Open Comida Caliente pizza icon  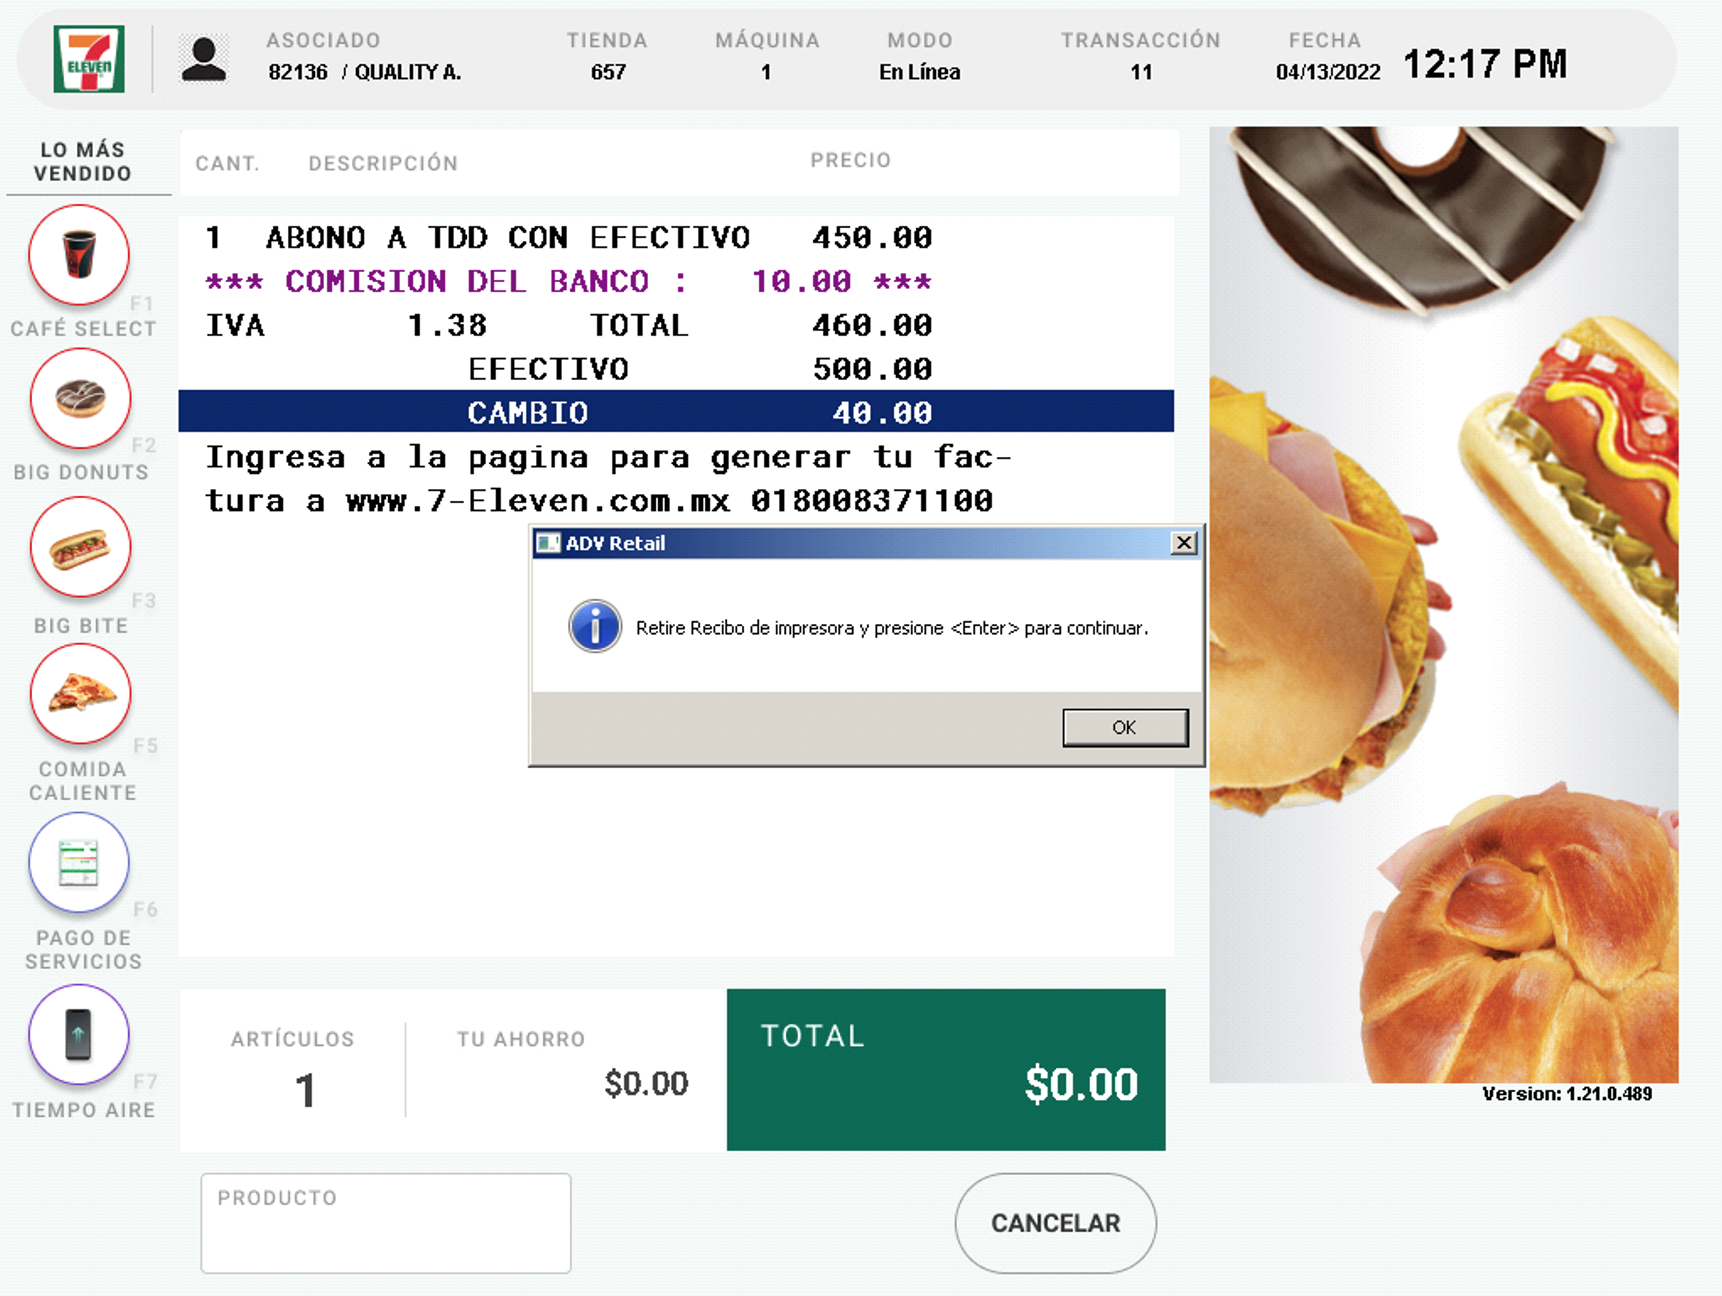click(80, 693)
